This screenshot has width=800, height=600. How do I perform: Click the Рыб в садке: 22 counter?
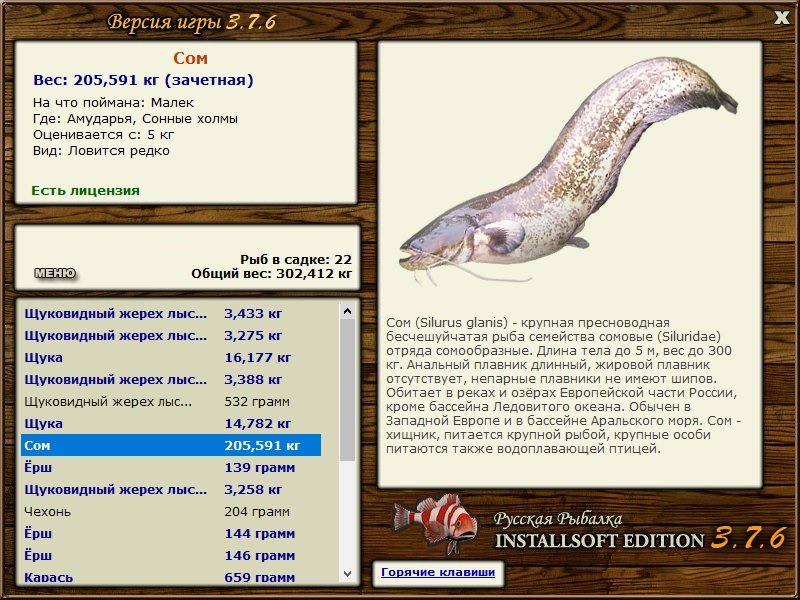pos(296,260)
